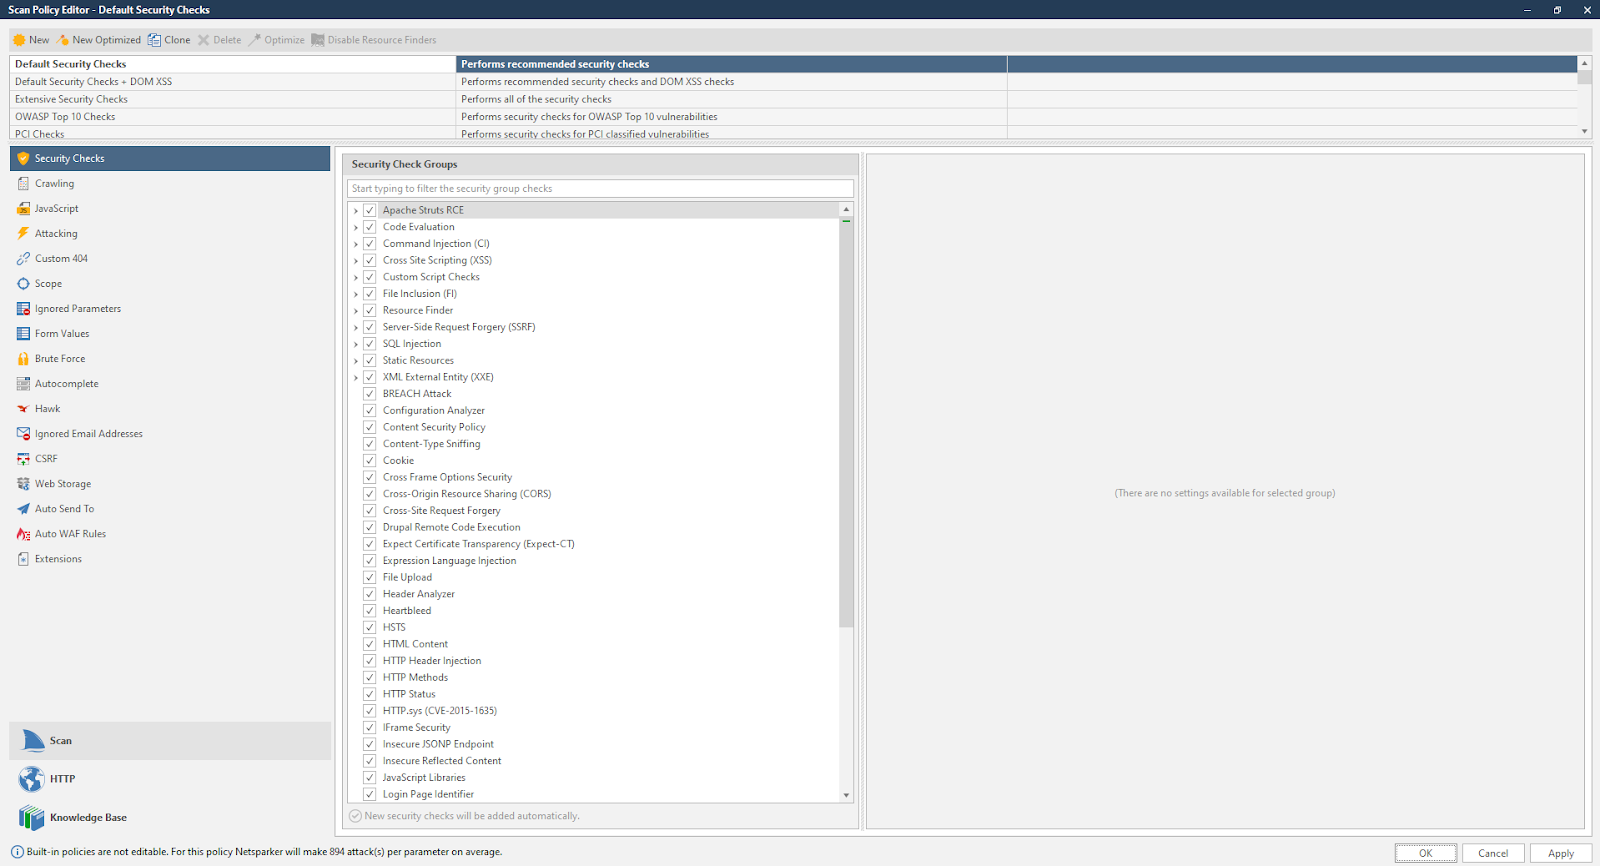Expand the Cross Site Scripting (XSS) node
The width and height of the screenshot is (1600, 866).
tap(356, 261)
